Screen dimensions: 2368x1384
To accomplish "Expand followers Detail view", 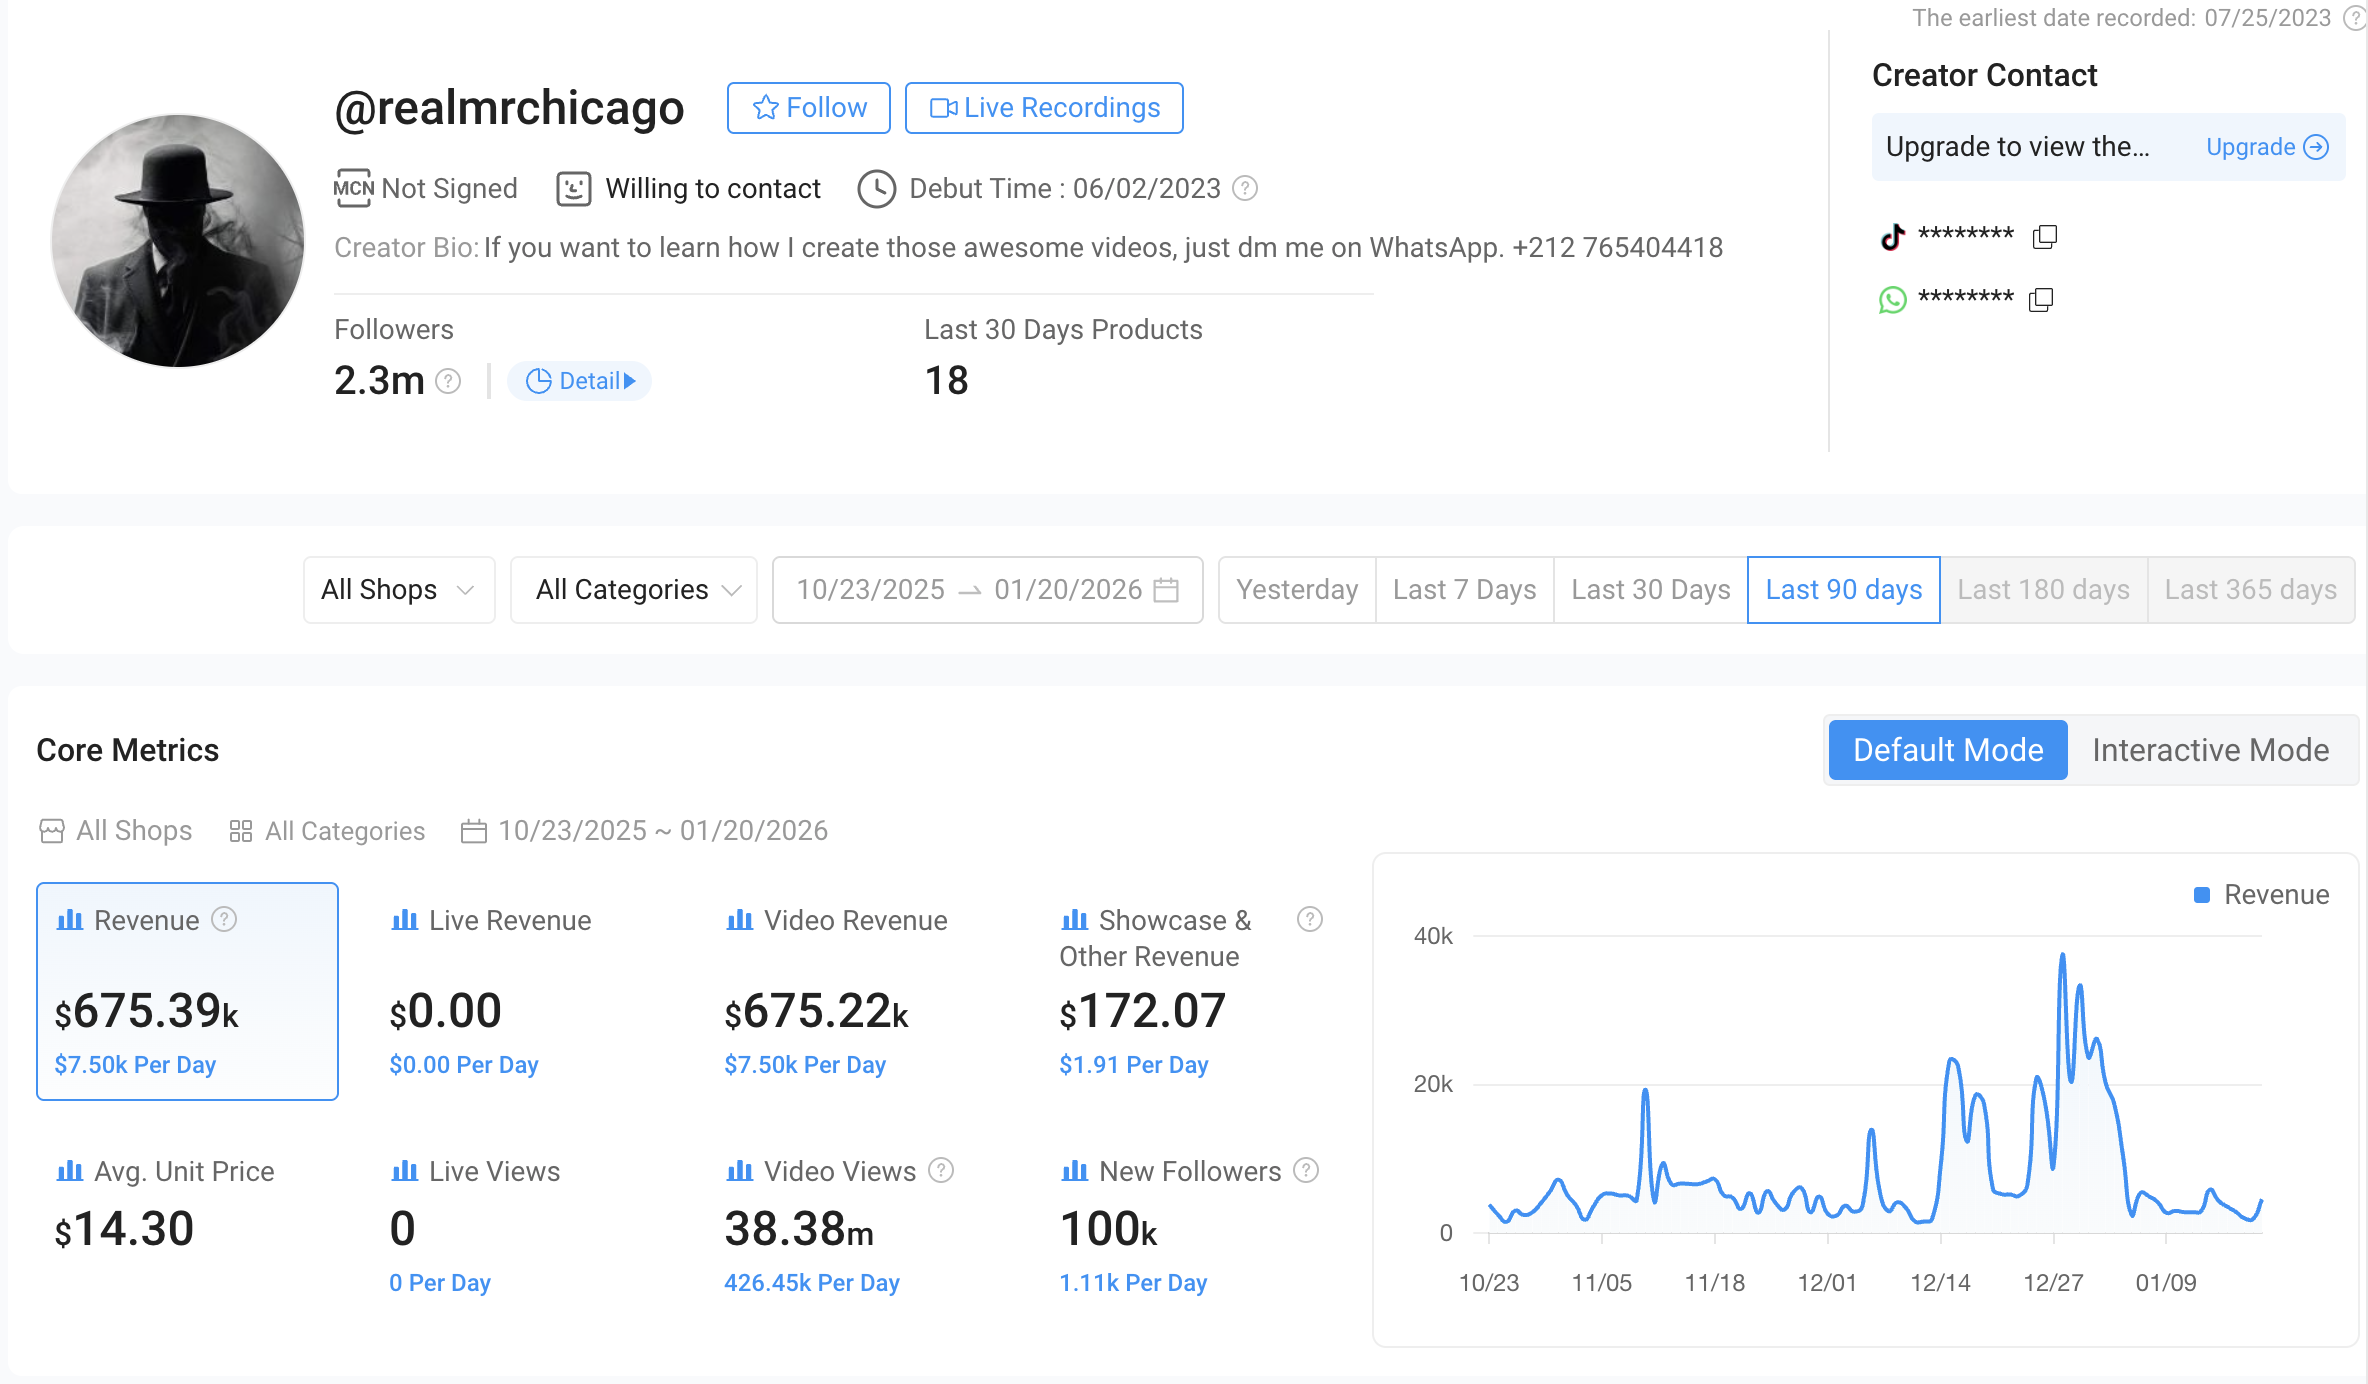I will point(580,381).
